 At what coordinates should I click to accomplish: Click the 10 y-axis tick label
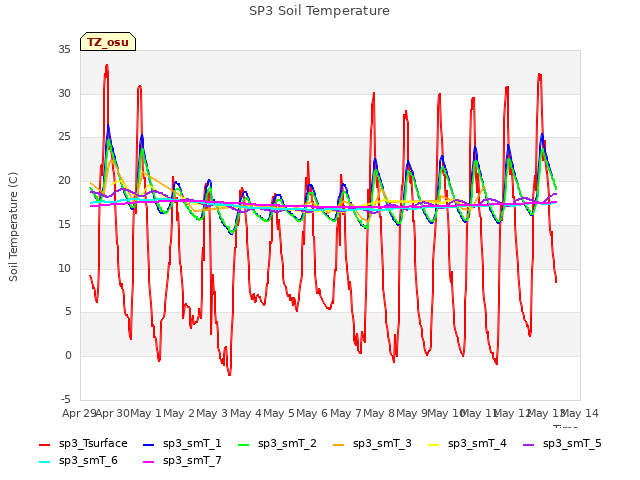(x=64, y=268)
